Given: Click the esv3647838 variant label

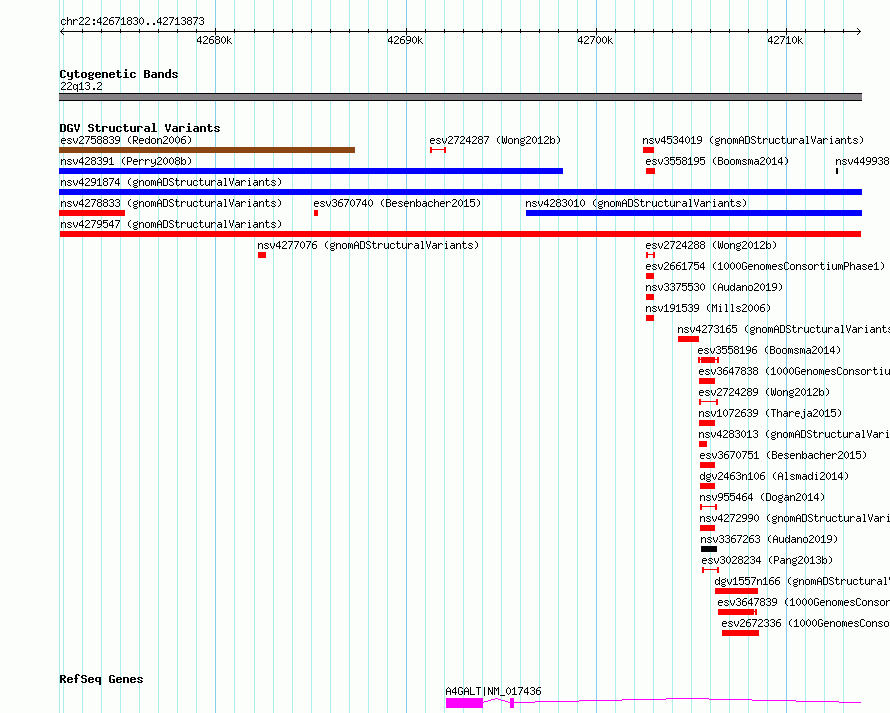Looking at the screenshot, I should click(x=794, y=371).
